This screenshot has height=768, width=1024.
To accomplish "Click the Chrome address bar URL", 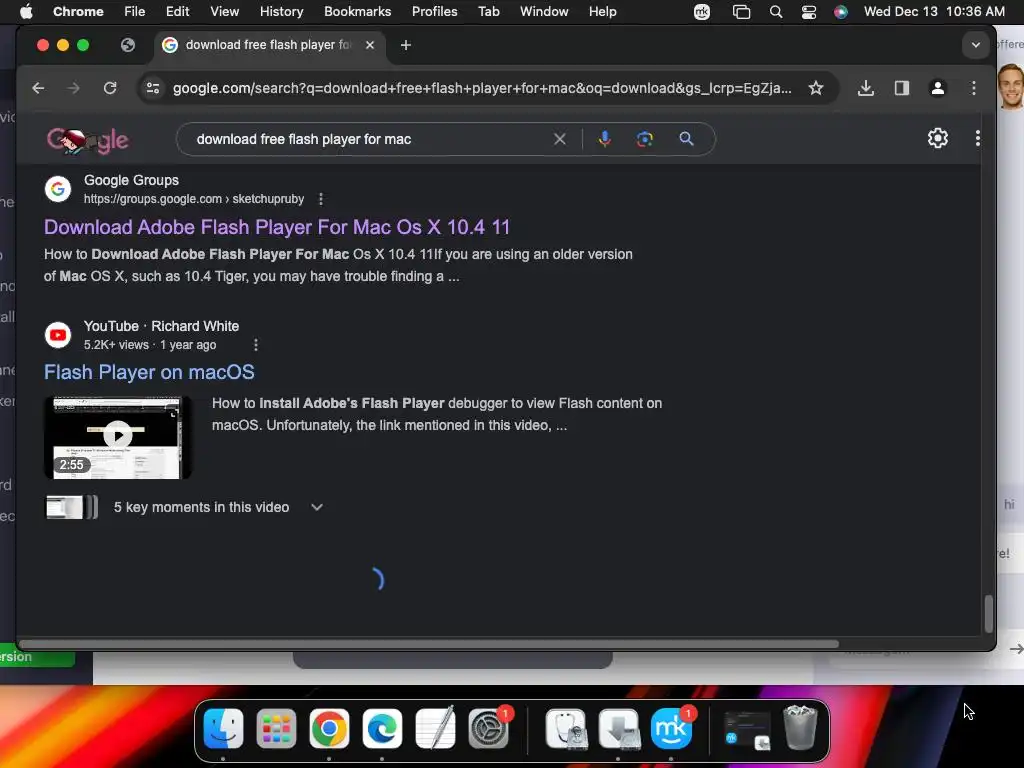I will (x=482, y=88).
